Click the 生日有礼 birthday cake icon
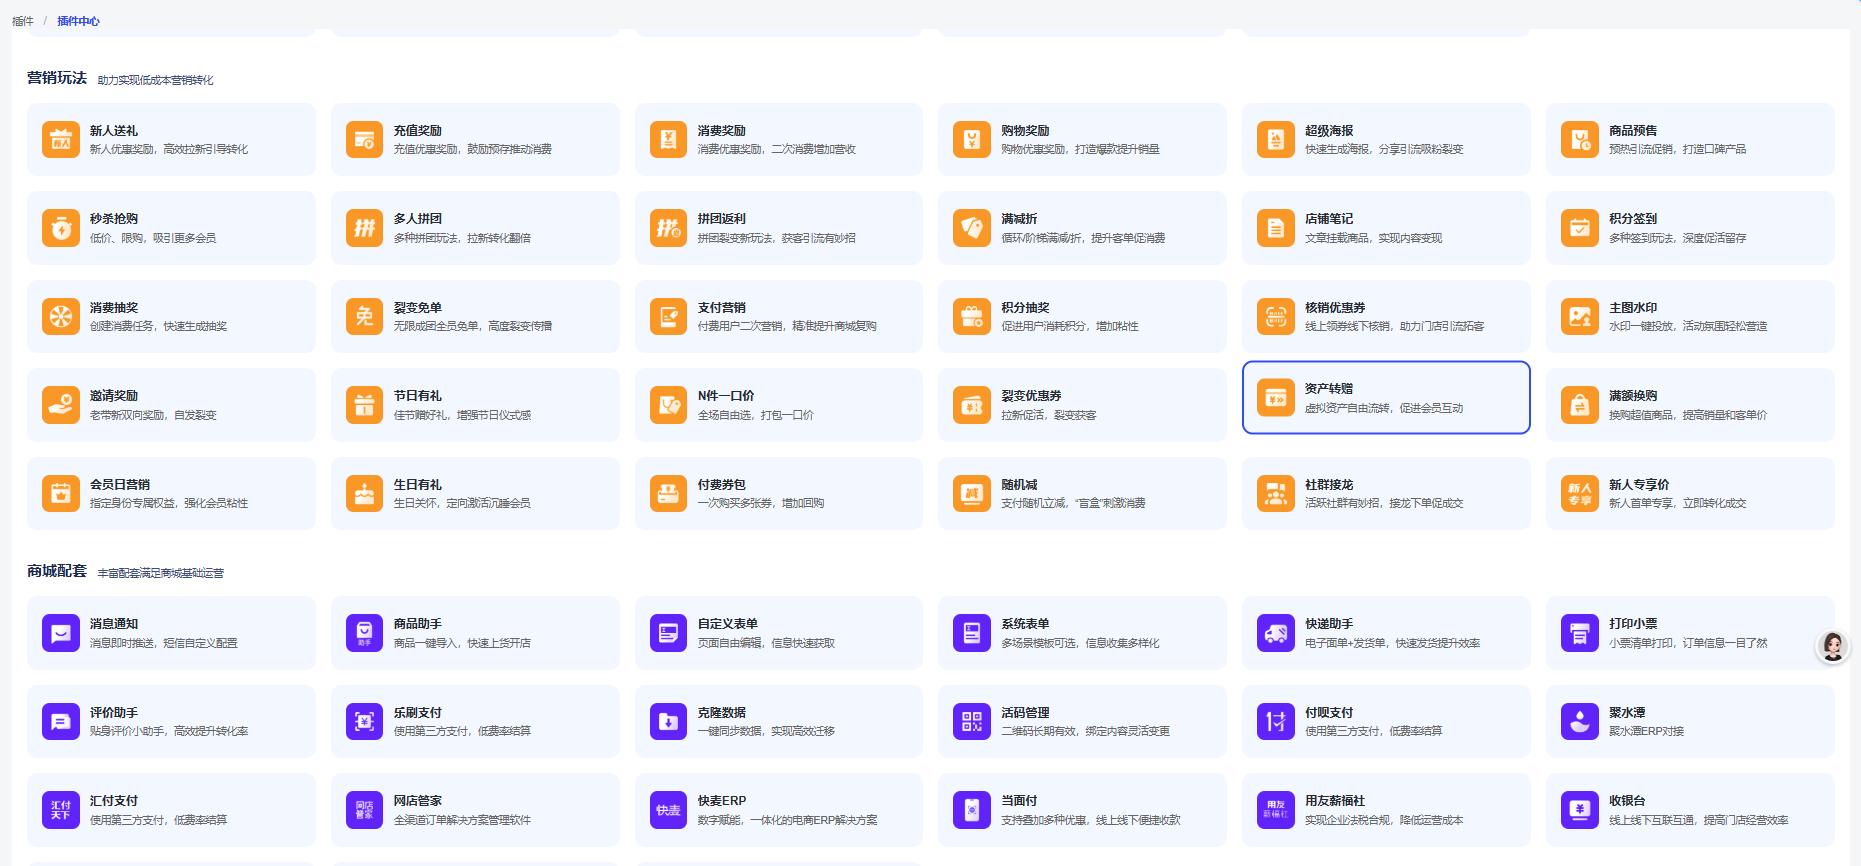The width and height of the screenshot is (1861, 866). point(365,494)
